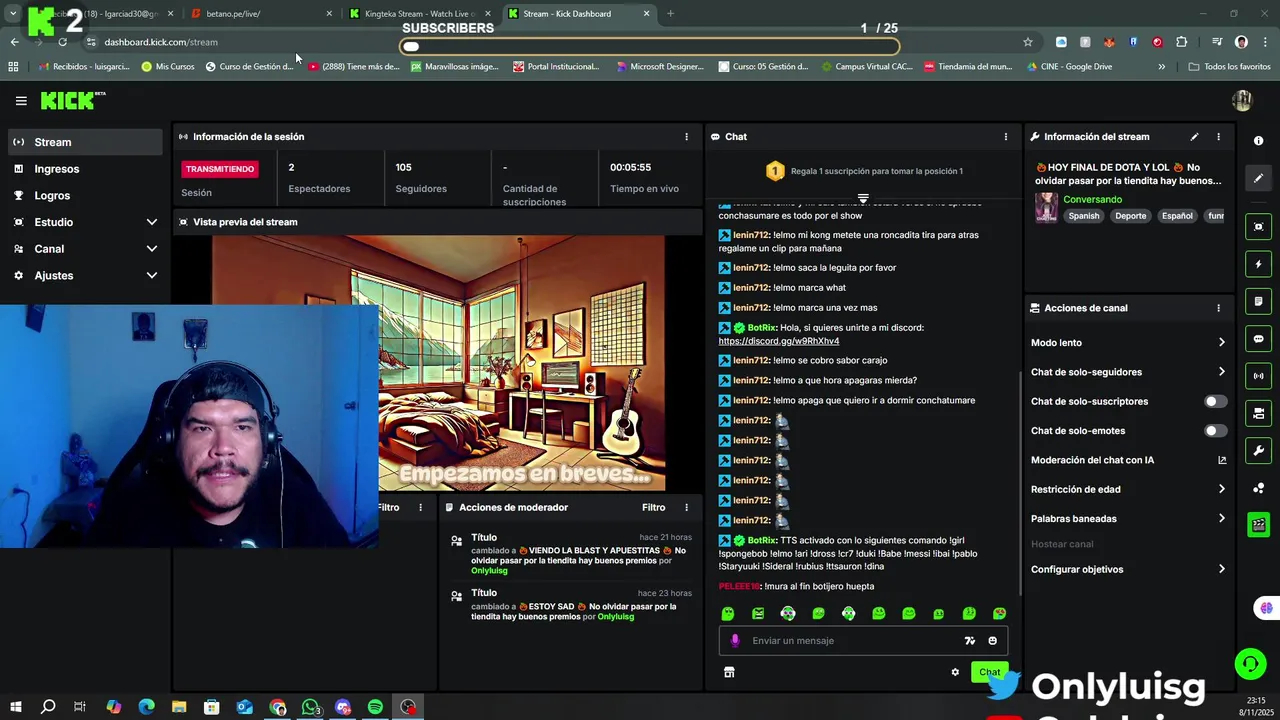Open File Explorer from the taskbar

pyautogui.click(x=179, y=707)
